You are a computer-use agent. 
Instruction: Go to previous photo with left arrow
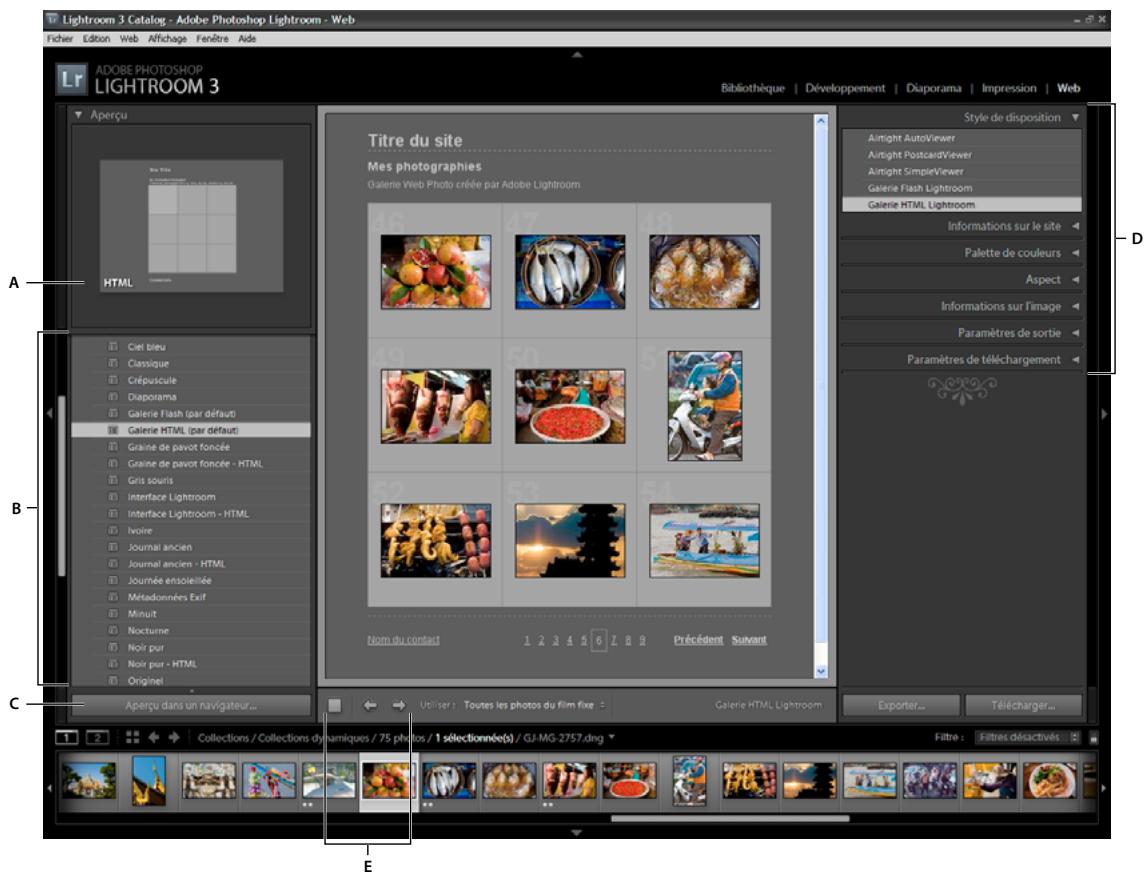(370, 705)
